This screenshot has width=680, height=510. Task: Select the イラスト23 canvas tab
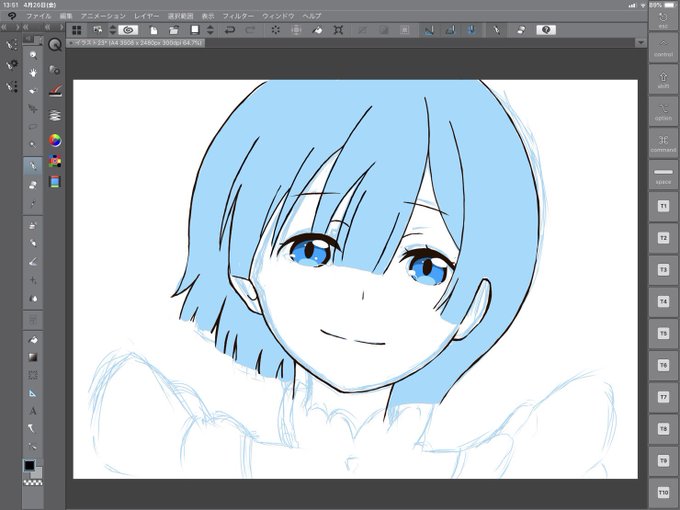[135, 42]
